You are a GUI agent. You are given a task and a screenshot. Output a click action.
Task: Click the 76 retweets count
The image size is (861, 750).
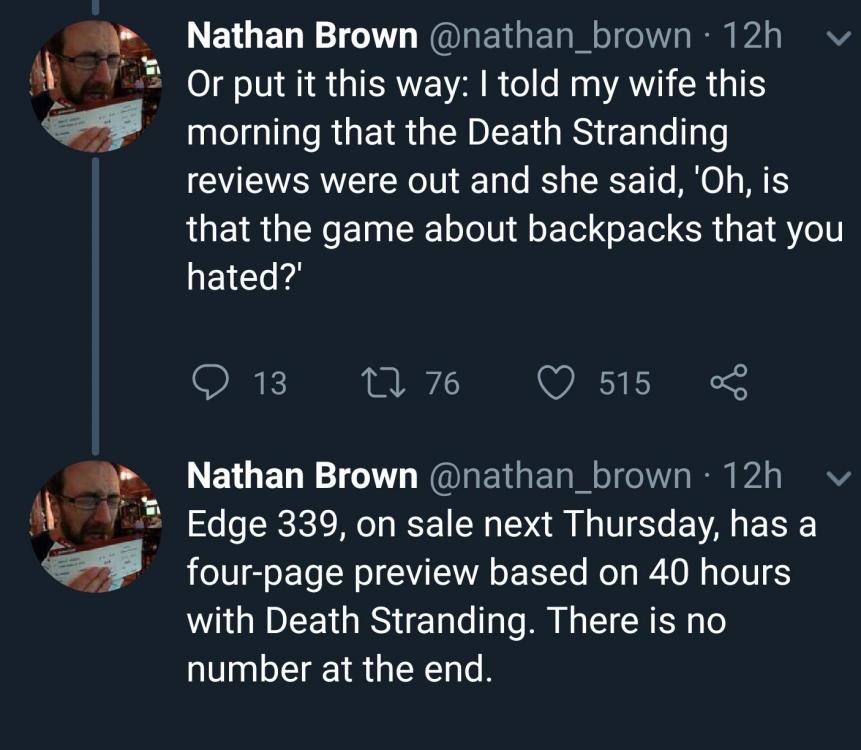pyautogui.click(x=443, y=383)
